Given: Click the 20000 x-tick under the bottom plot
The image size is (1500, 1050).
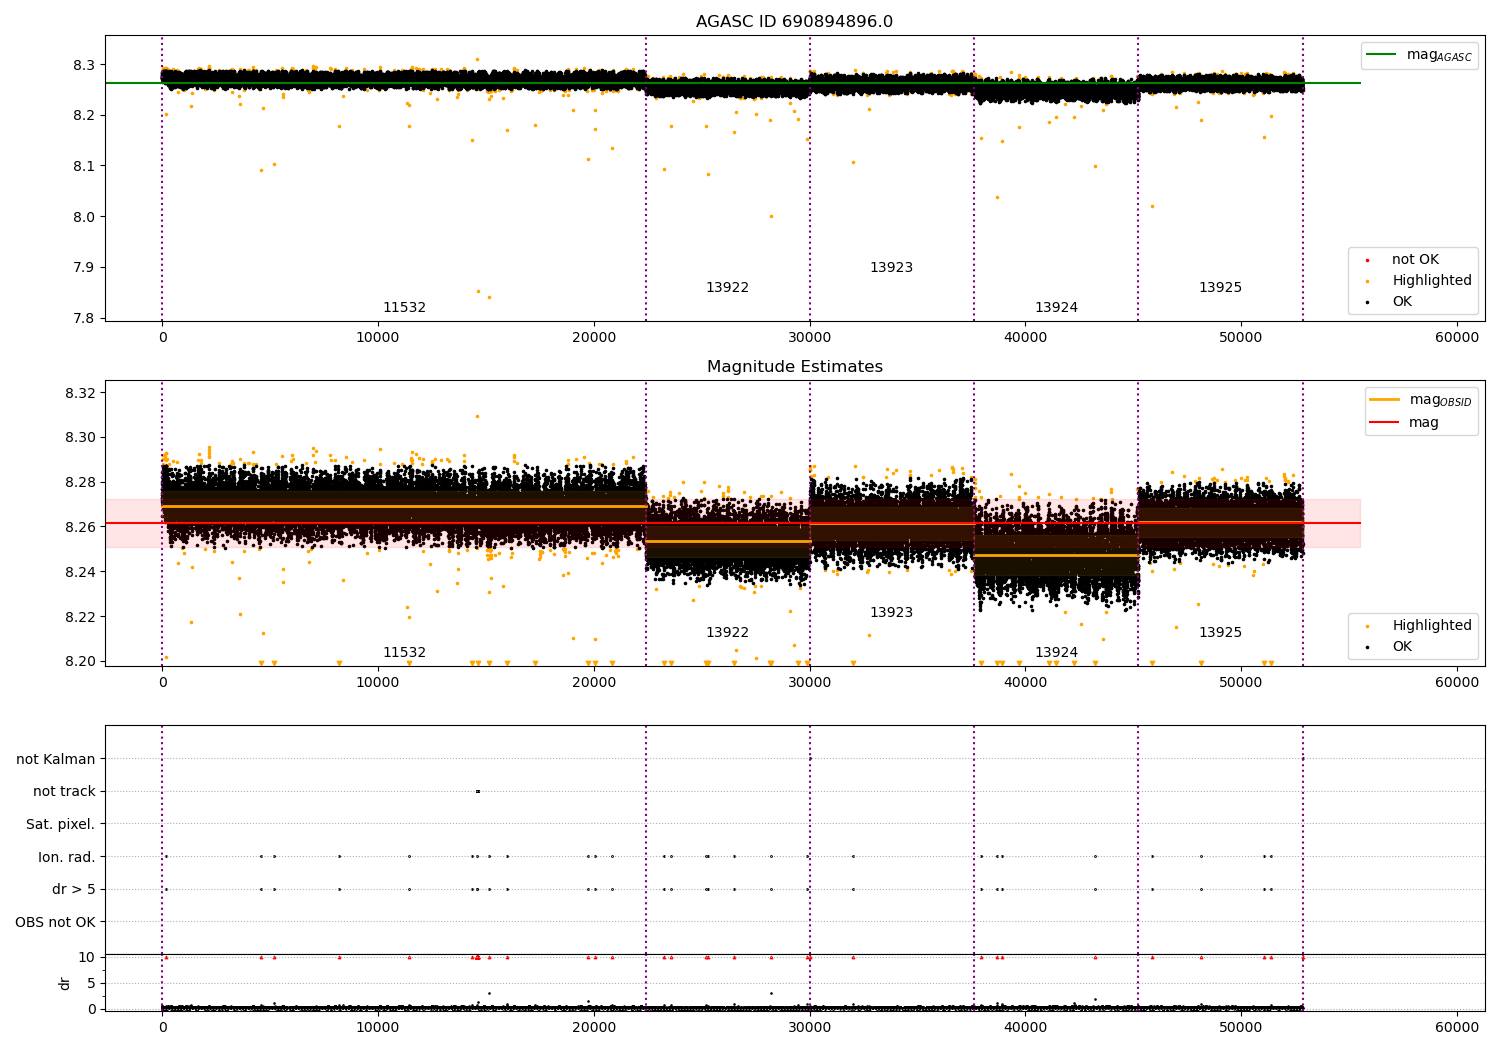Looking at the screenshot, I should coord(593,1027).
